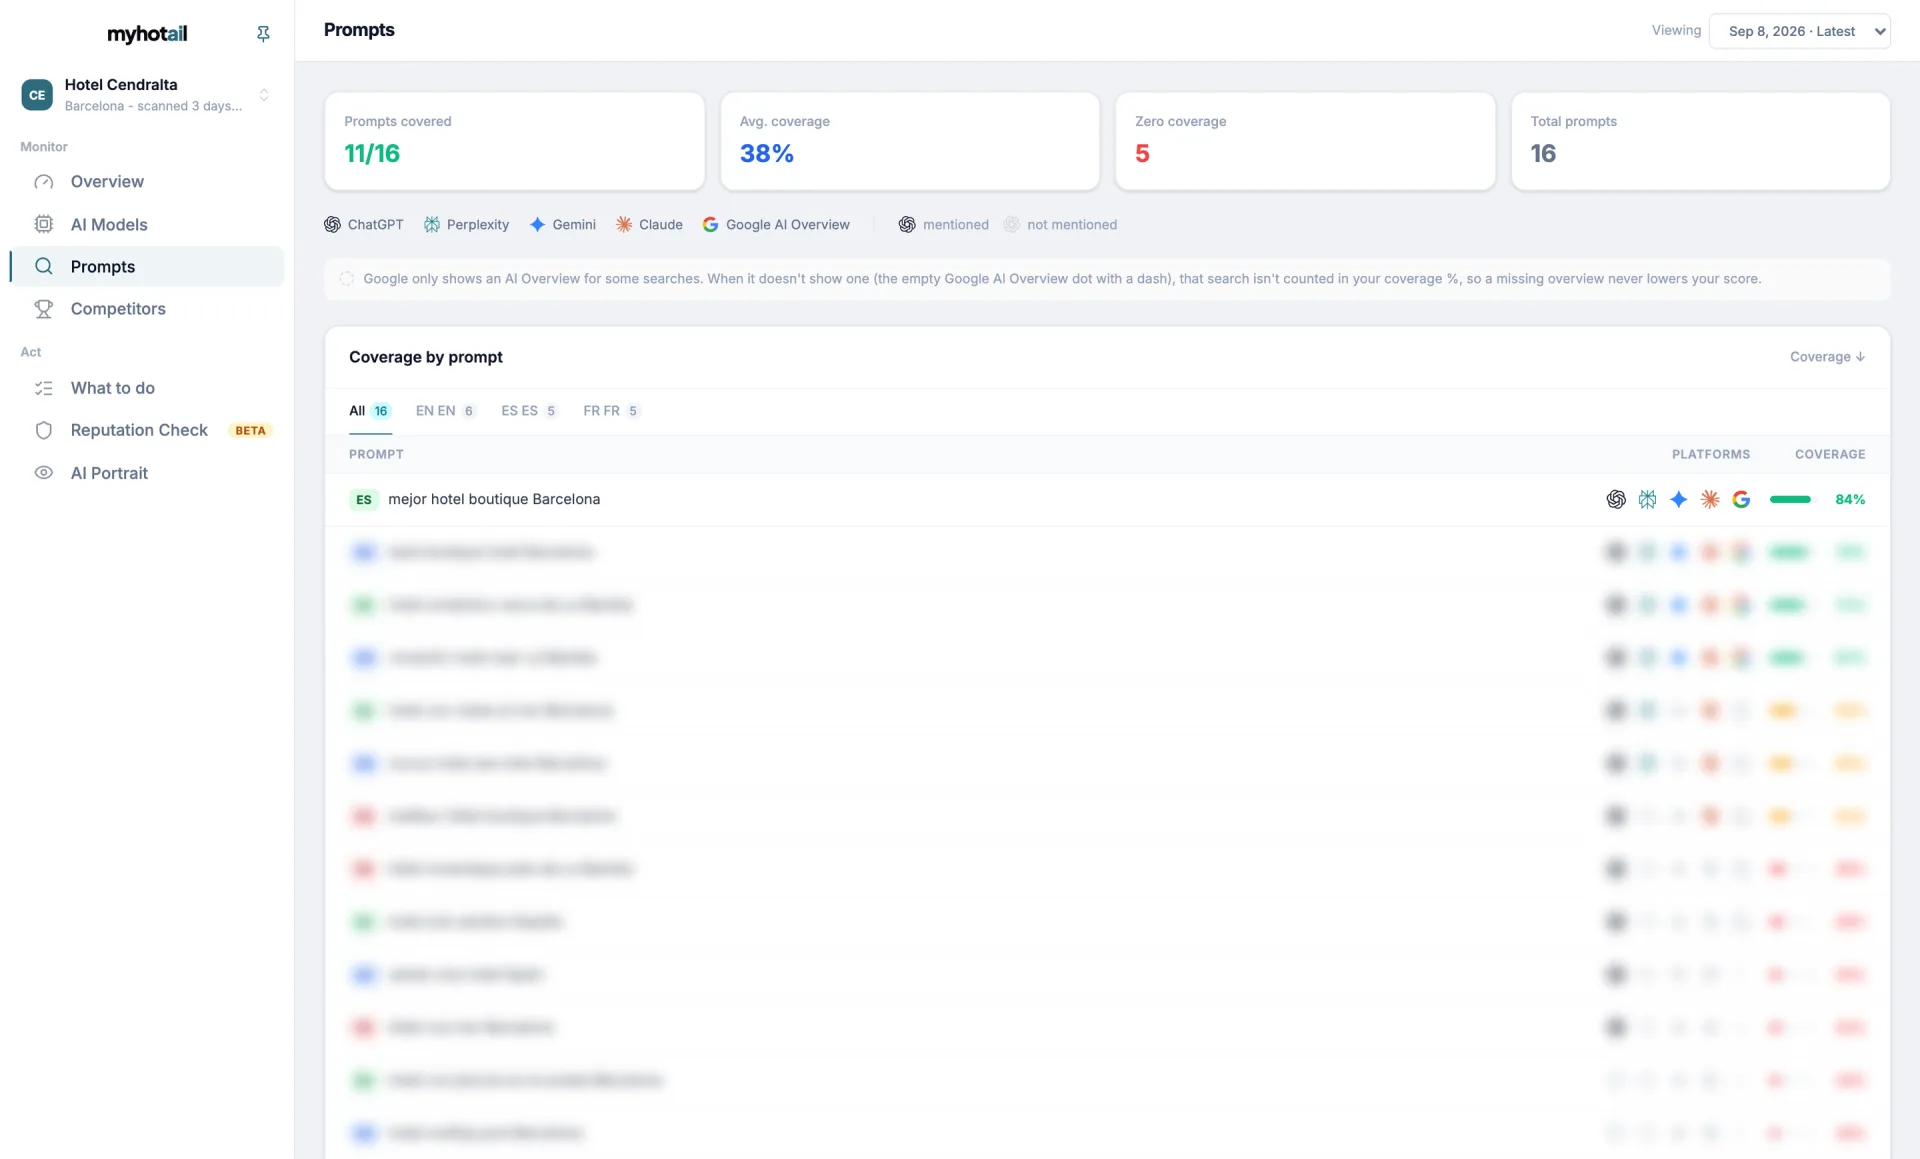1920x1159 pixels.
Task: Expand the Hotel Cendralta account switcher
Action: 264,95
